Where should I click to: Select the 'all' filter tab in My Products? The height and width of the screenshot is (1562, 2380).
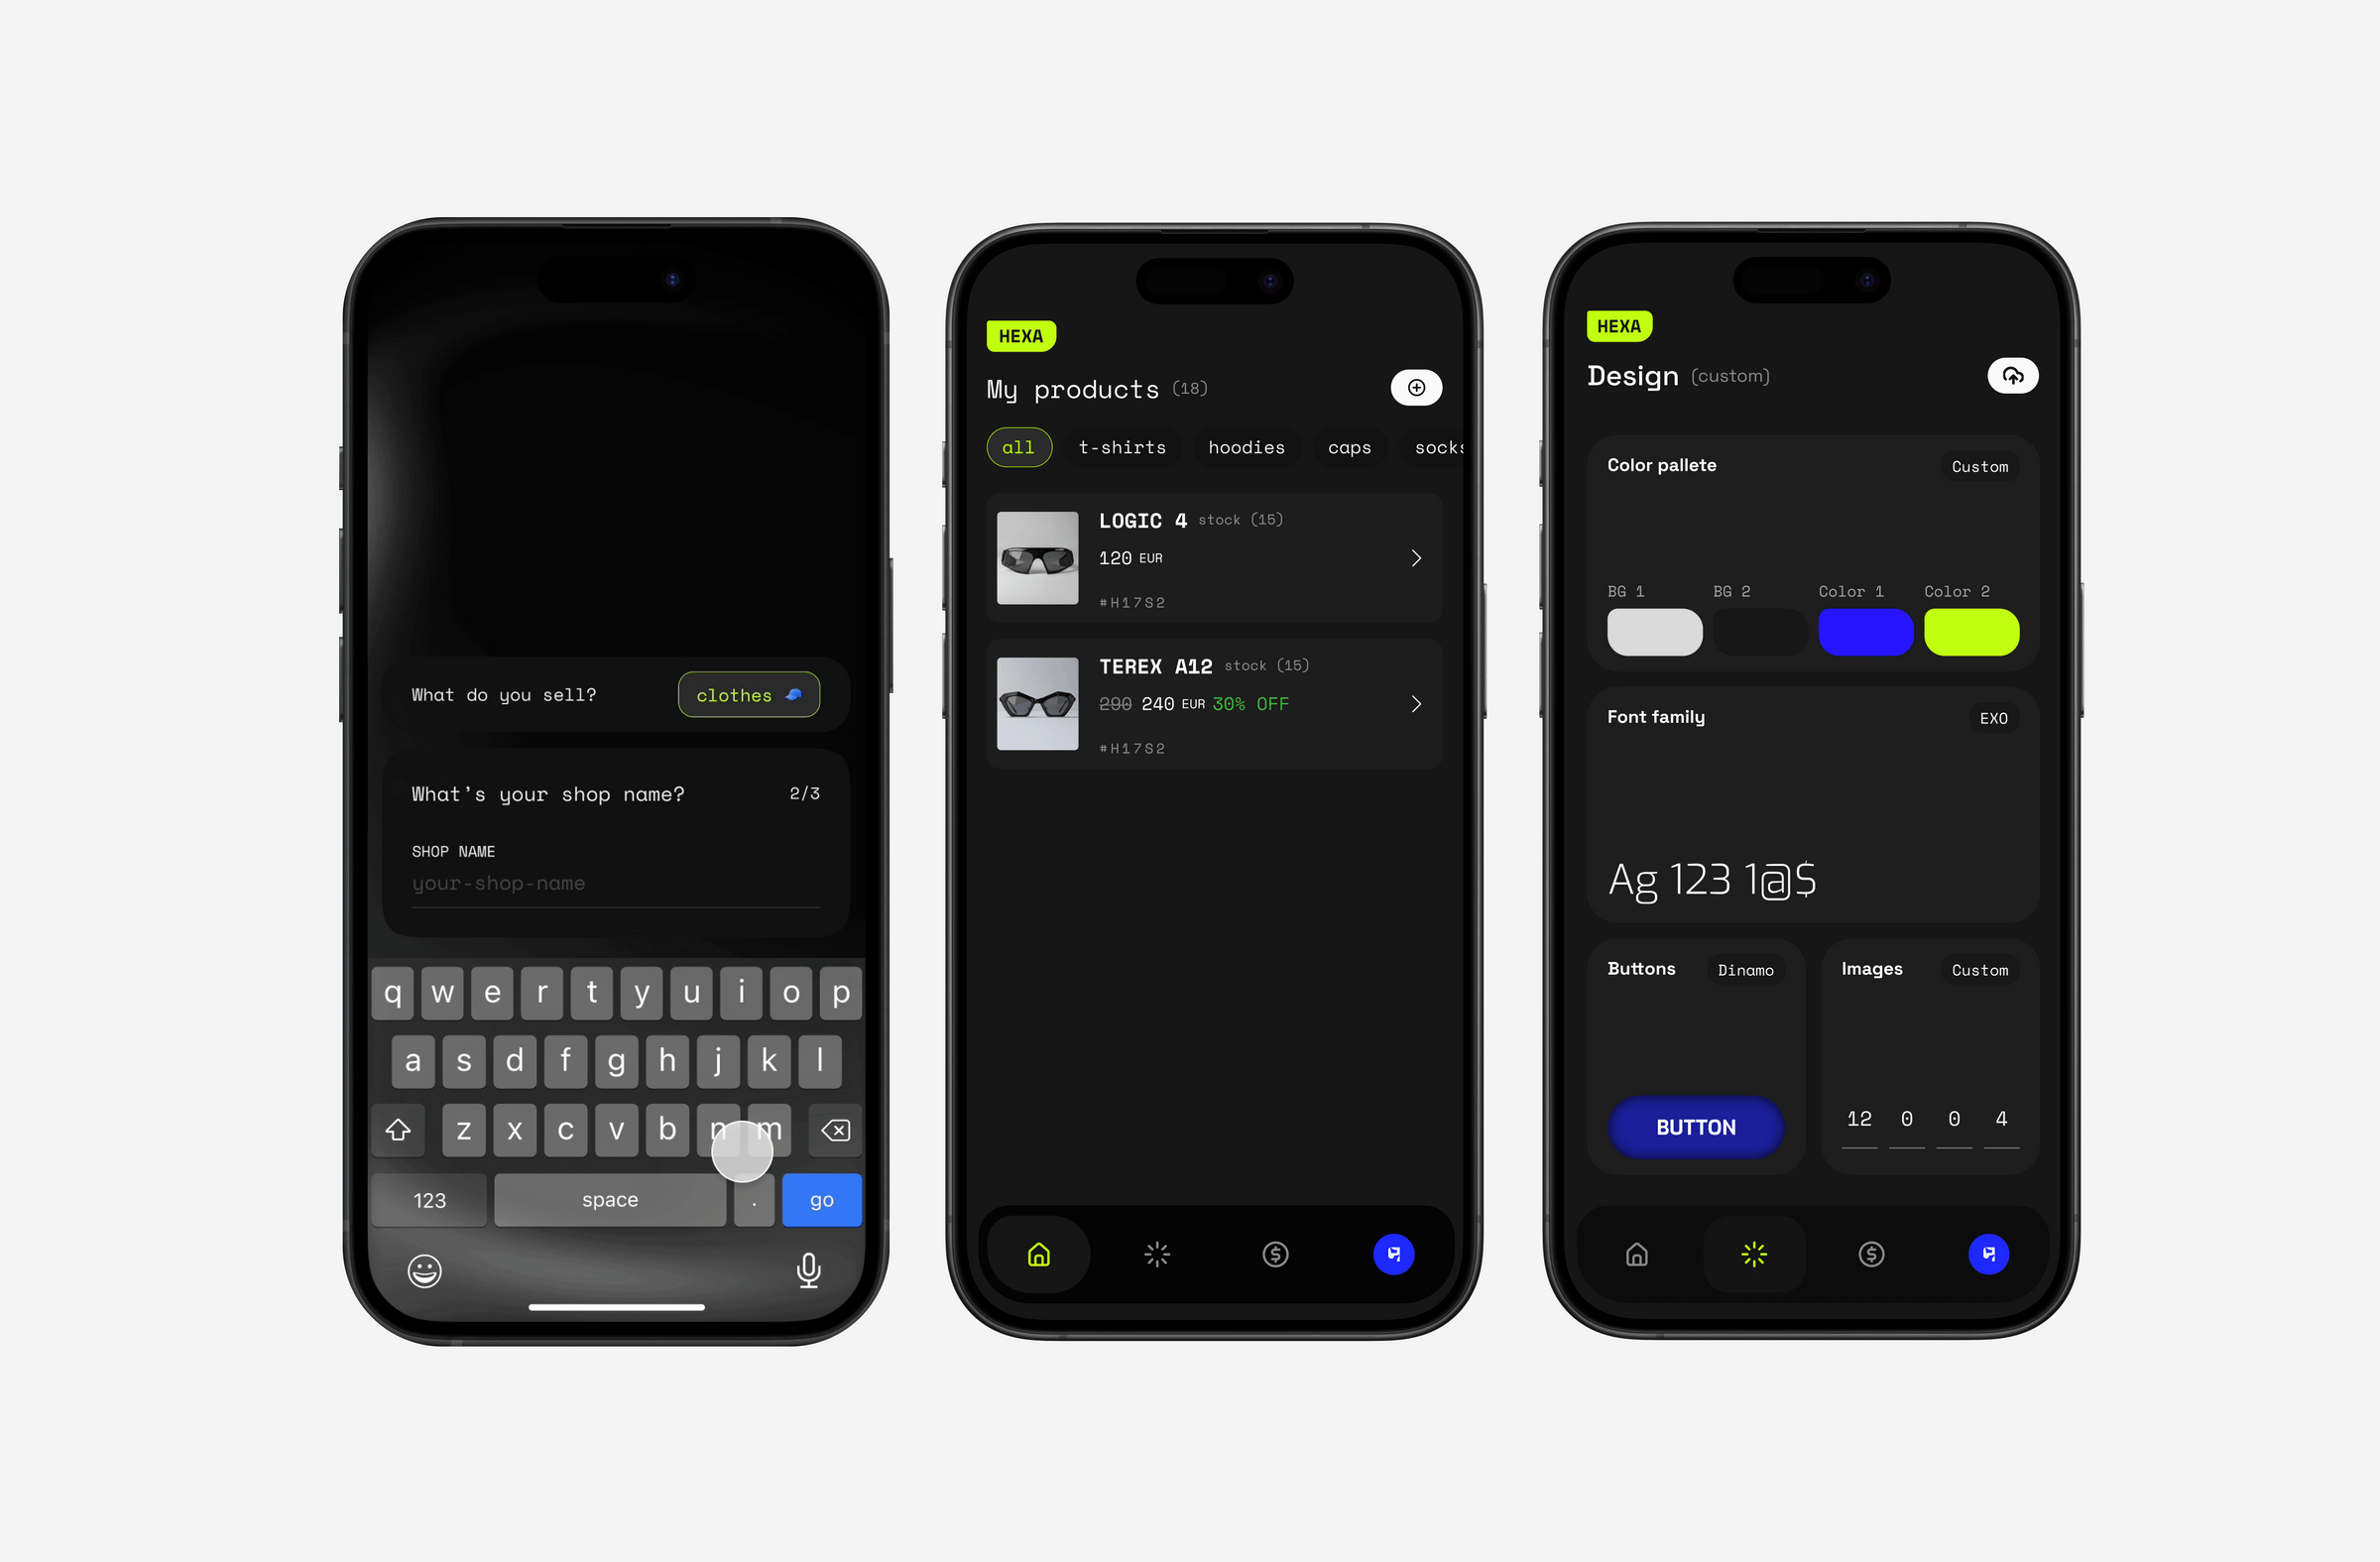tap(1015, 446)
